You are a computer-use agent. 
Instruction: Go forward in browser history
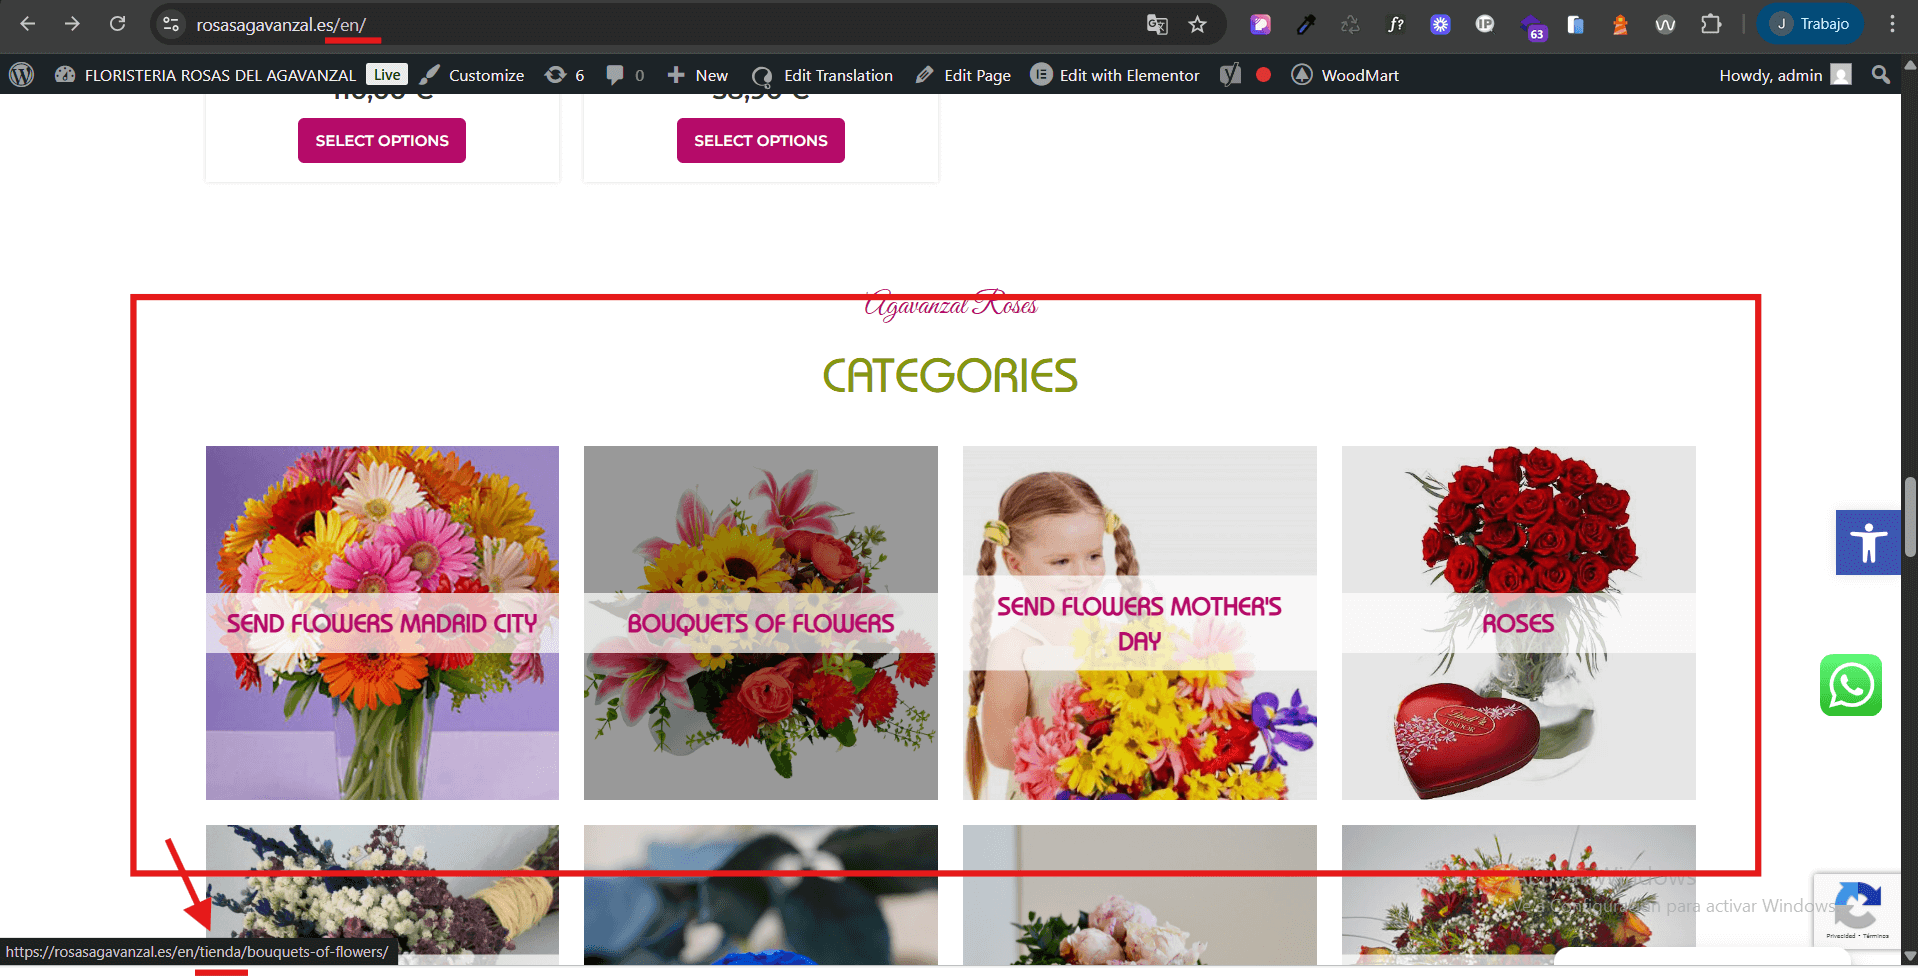click(72, 24)
